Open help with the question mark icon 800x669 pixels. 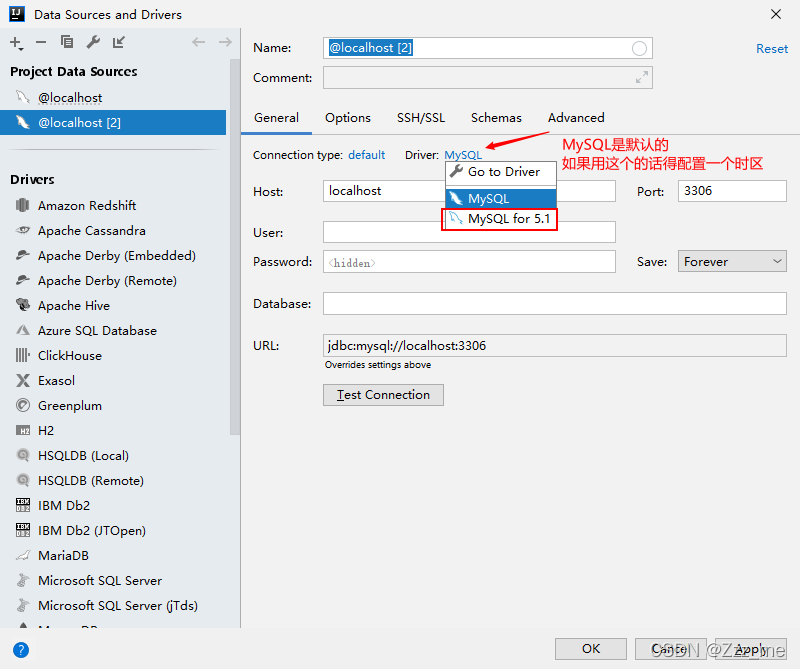(21, 650)
